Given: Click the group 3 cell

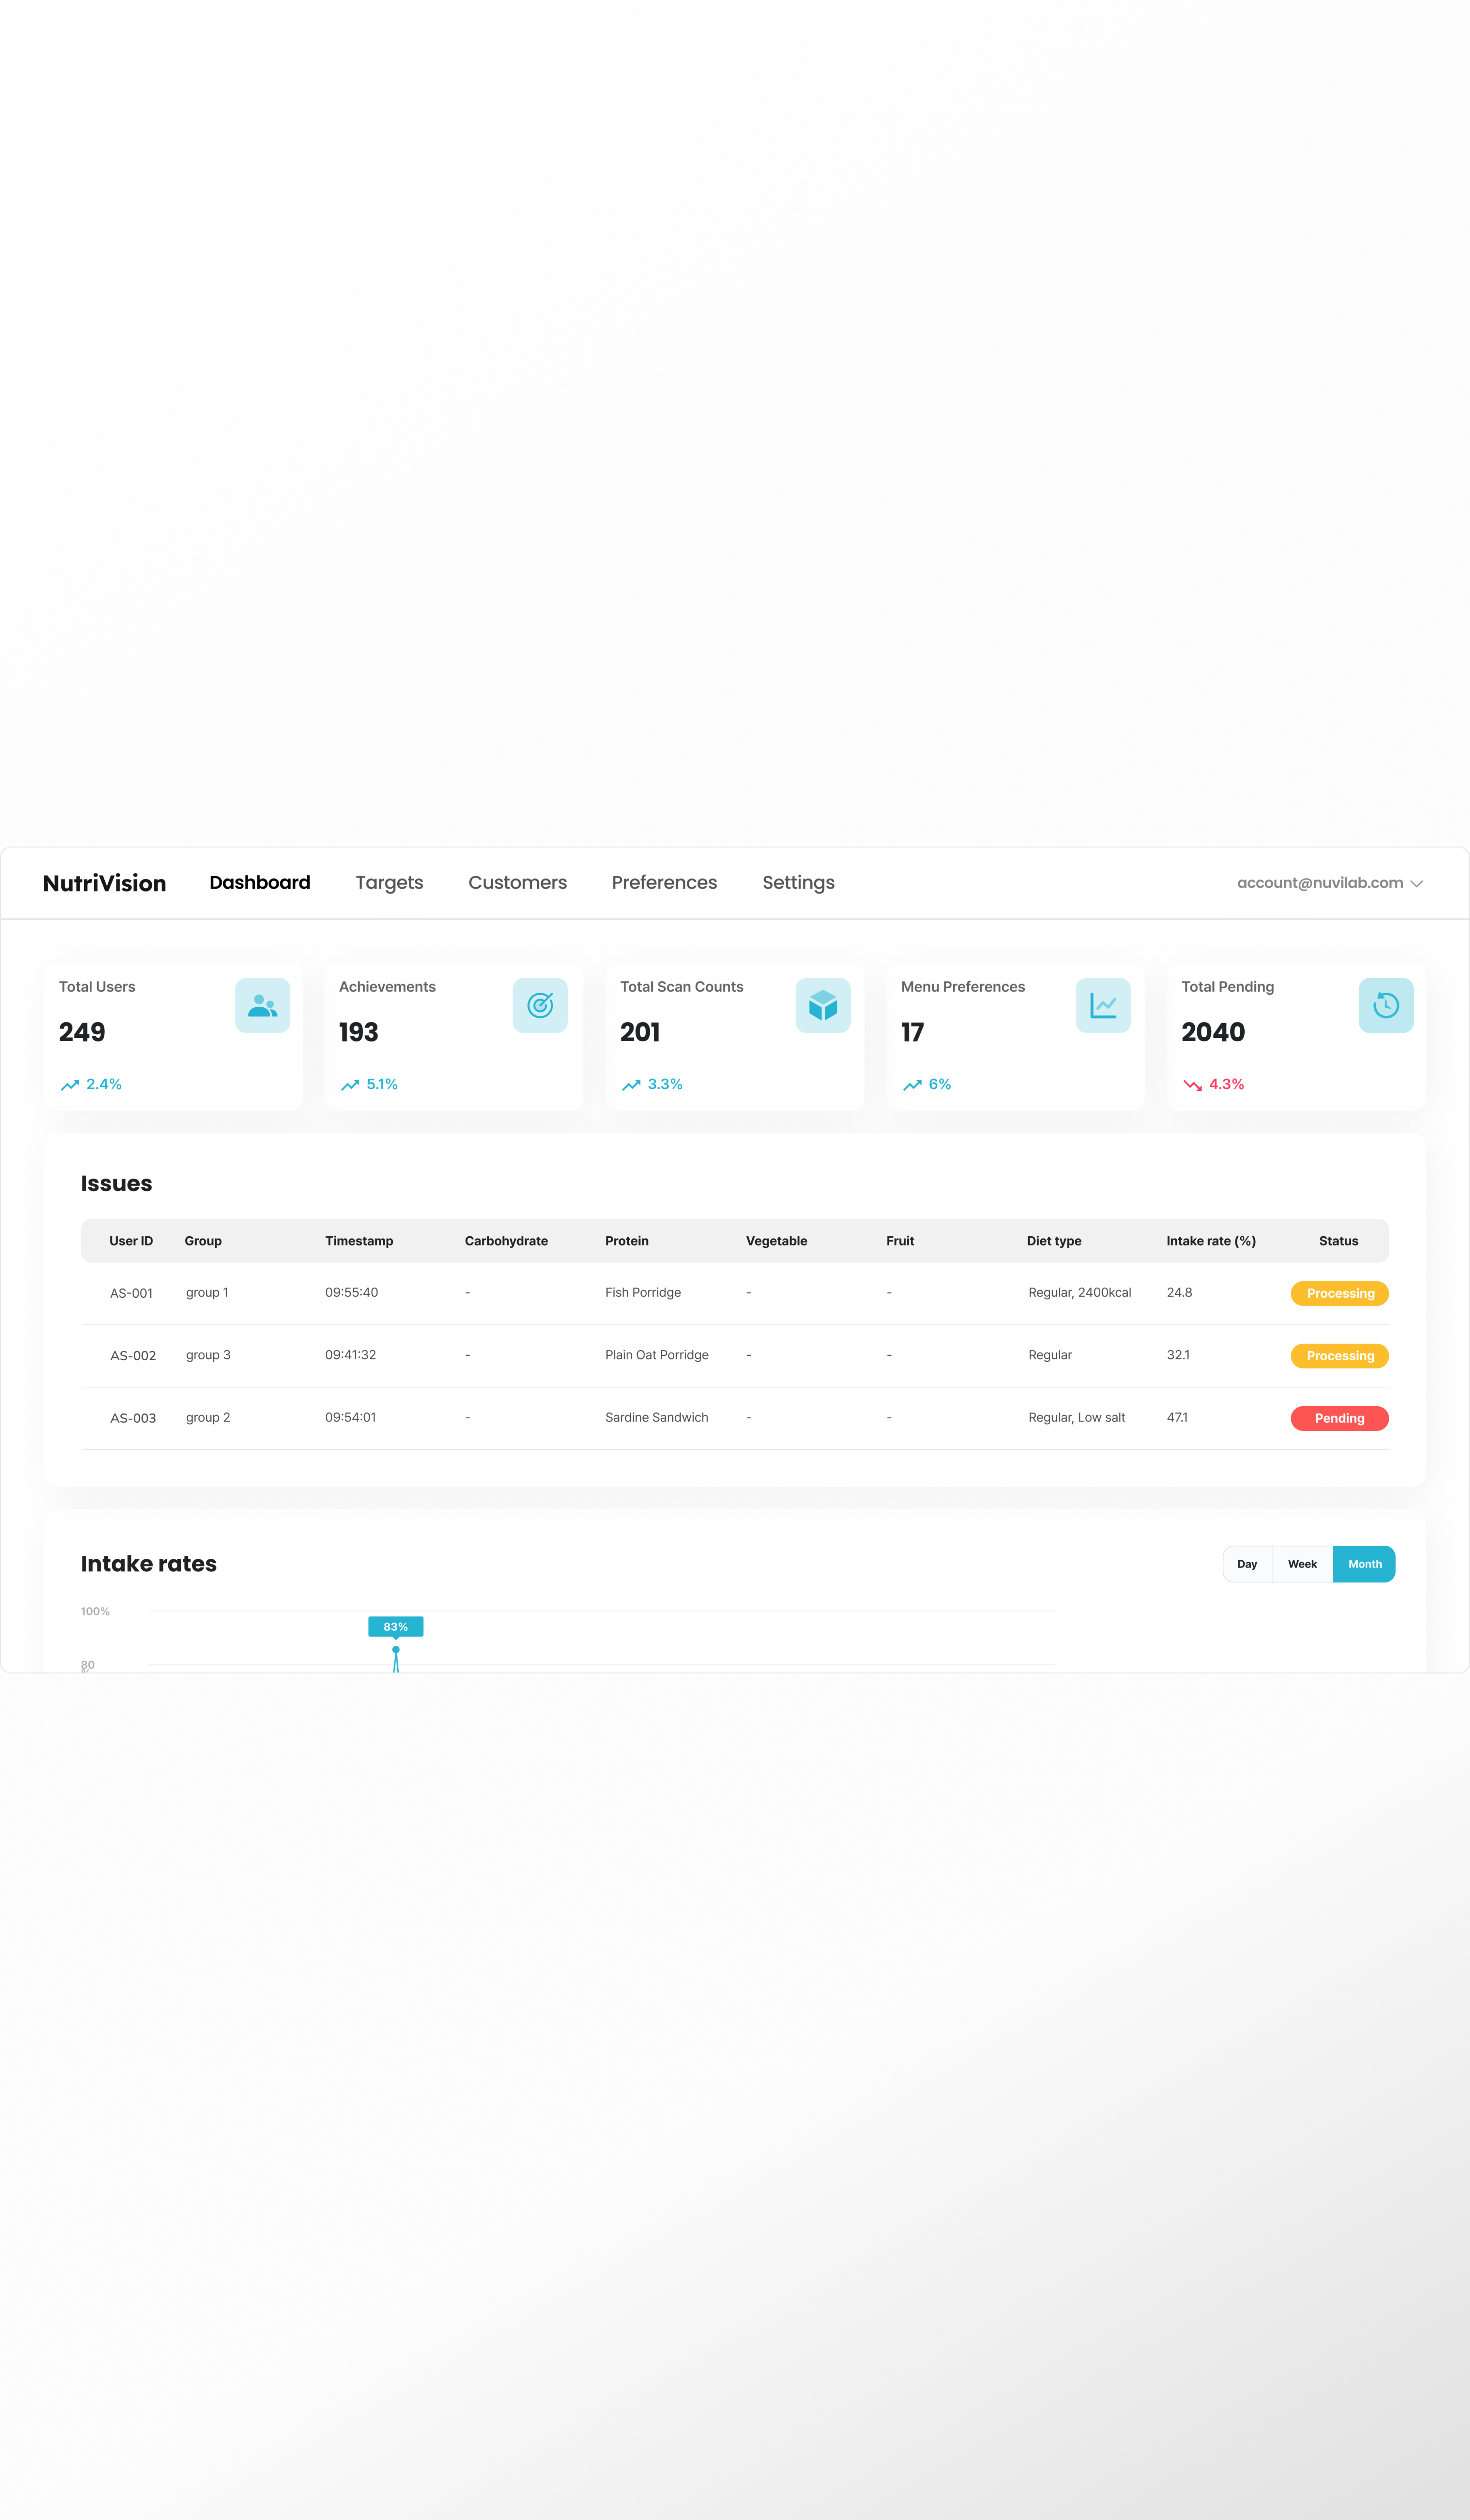Looking at the screenshot, I should tap(208, 1355).
